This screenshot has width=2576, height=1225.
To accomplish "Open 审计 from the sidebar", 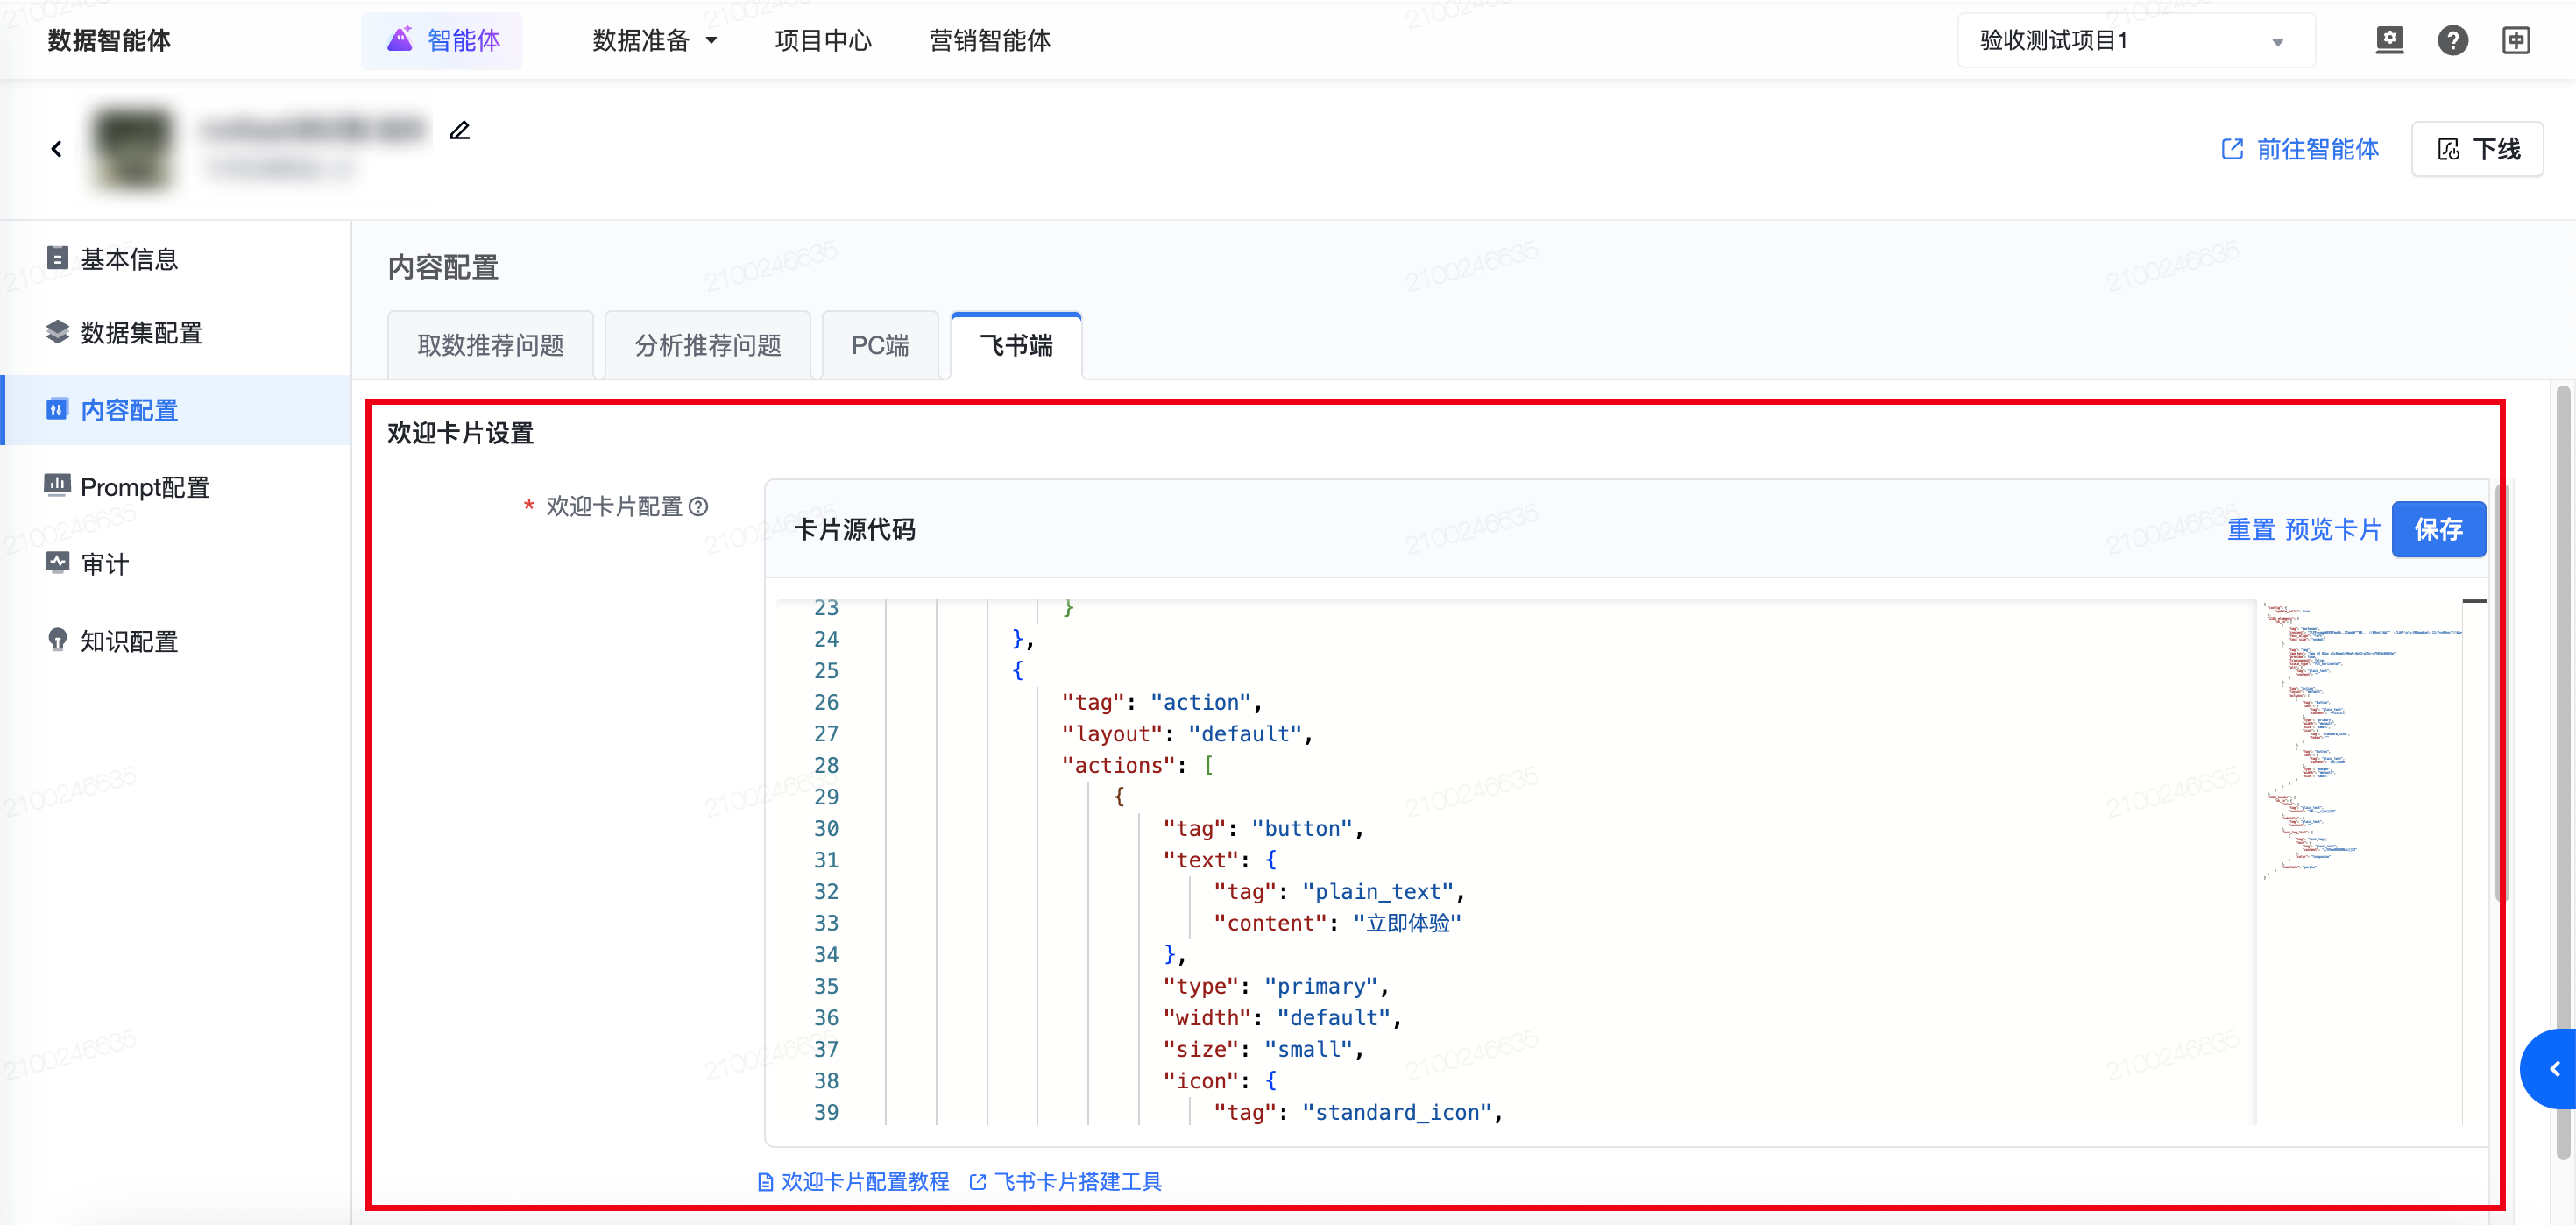I will coord(104,564).
